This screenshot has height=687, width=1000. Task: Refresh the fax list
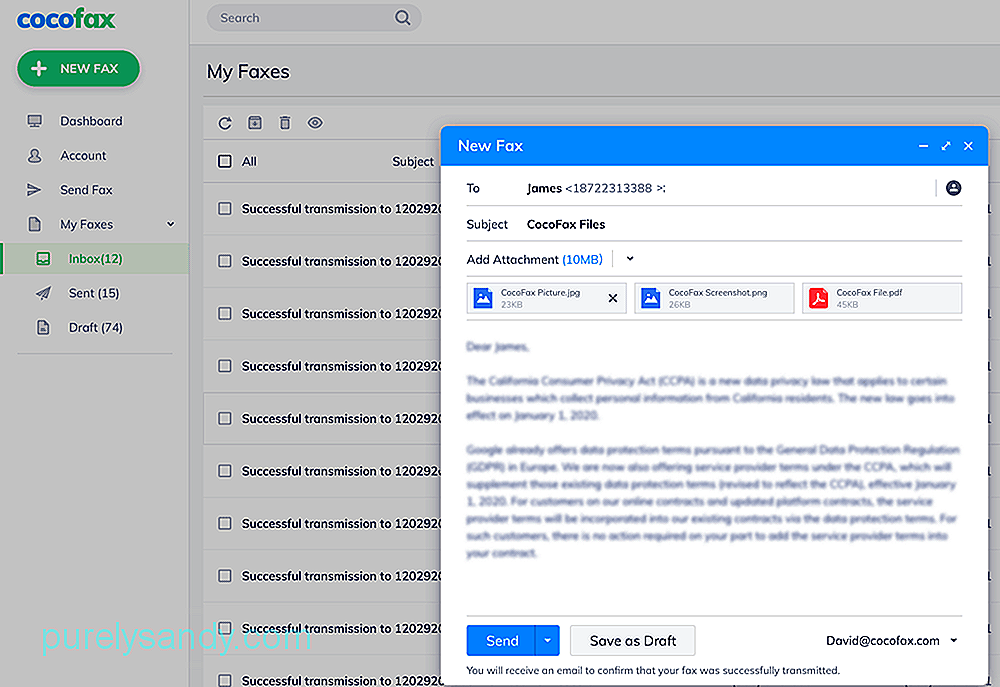tap(225, 122)
